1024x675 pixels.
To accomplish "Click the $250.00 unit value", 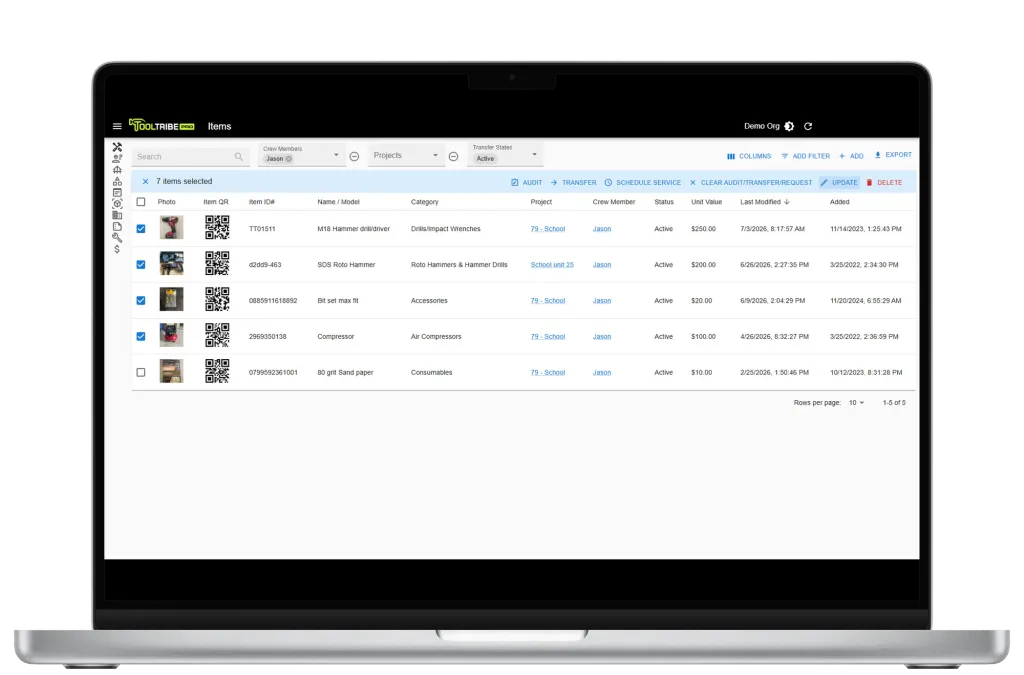I will (x=703, y=229).
